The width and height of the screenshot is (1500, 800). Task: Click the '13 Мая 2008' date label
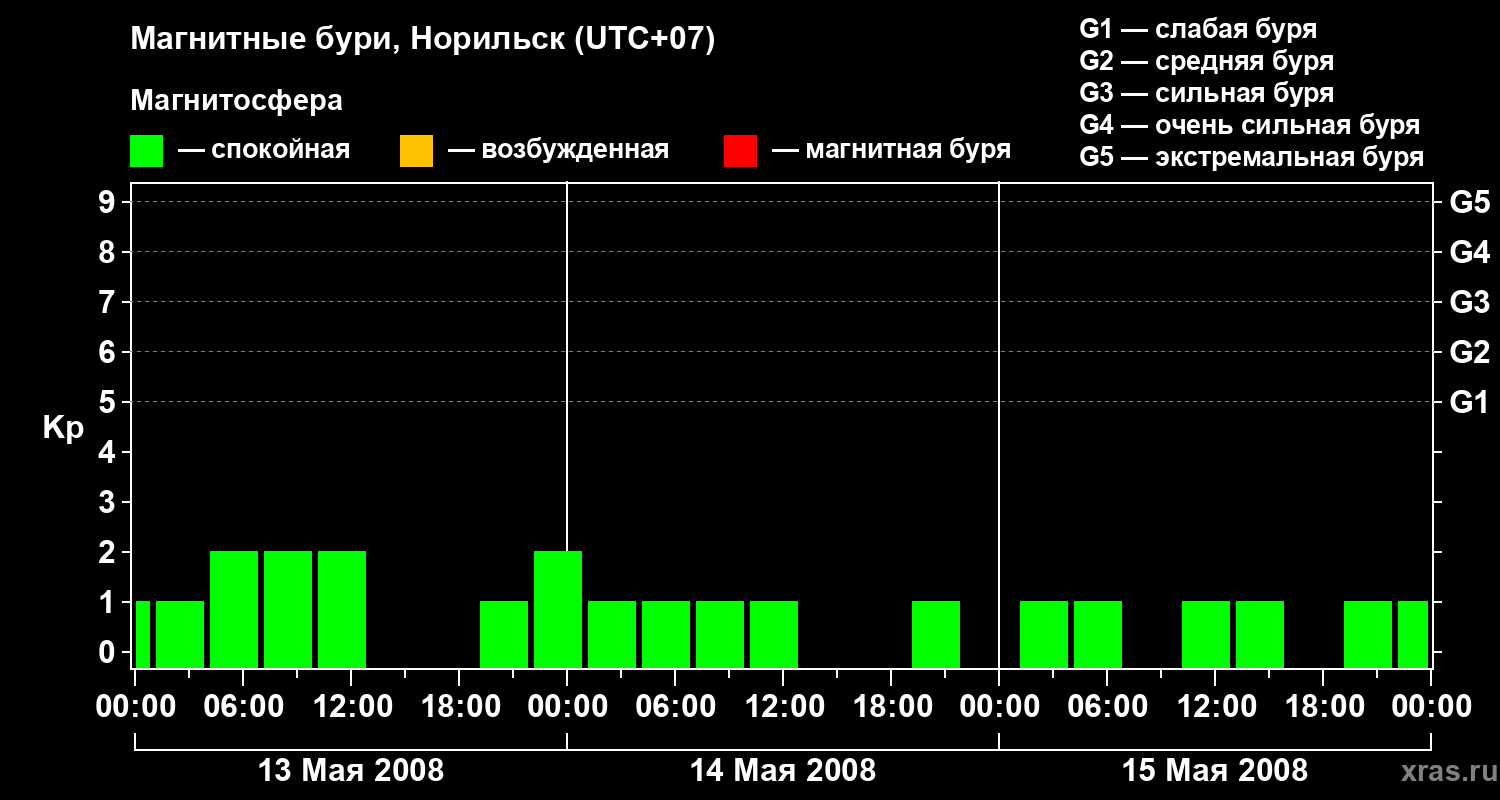tap(351, 771)
